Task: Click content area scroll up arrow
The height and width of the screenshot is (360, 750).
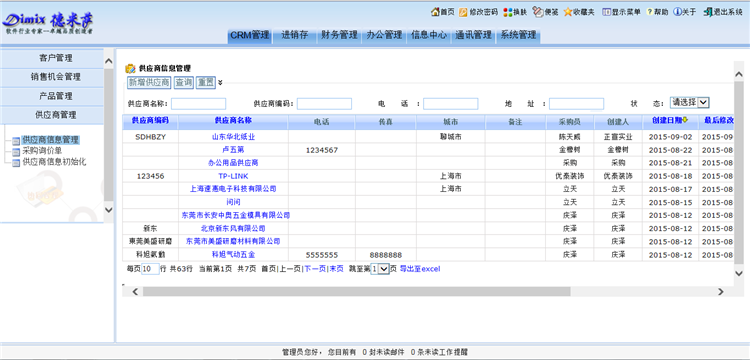Action: pyautogui.click(x=739, y=75)
